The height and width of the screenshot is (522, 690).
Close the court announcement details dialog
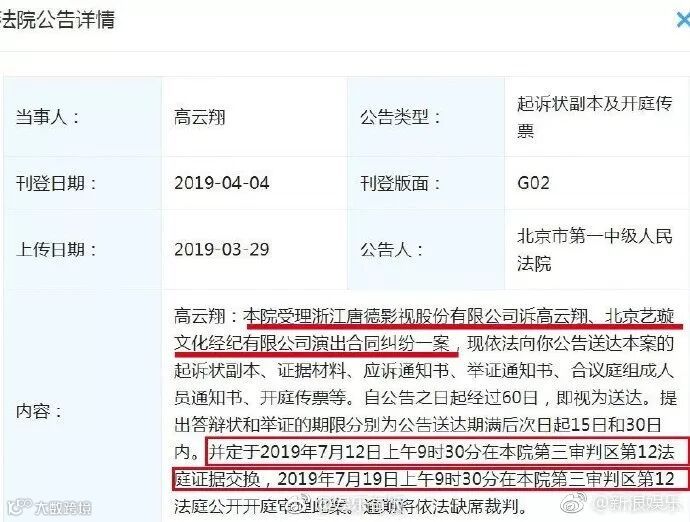pos(683,20)
